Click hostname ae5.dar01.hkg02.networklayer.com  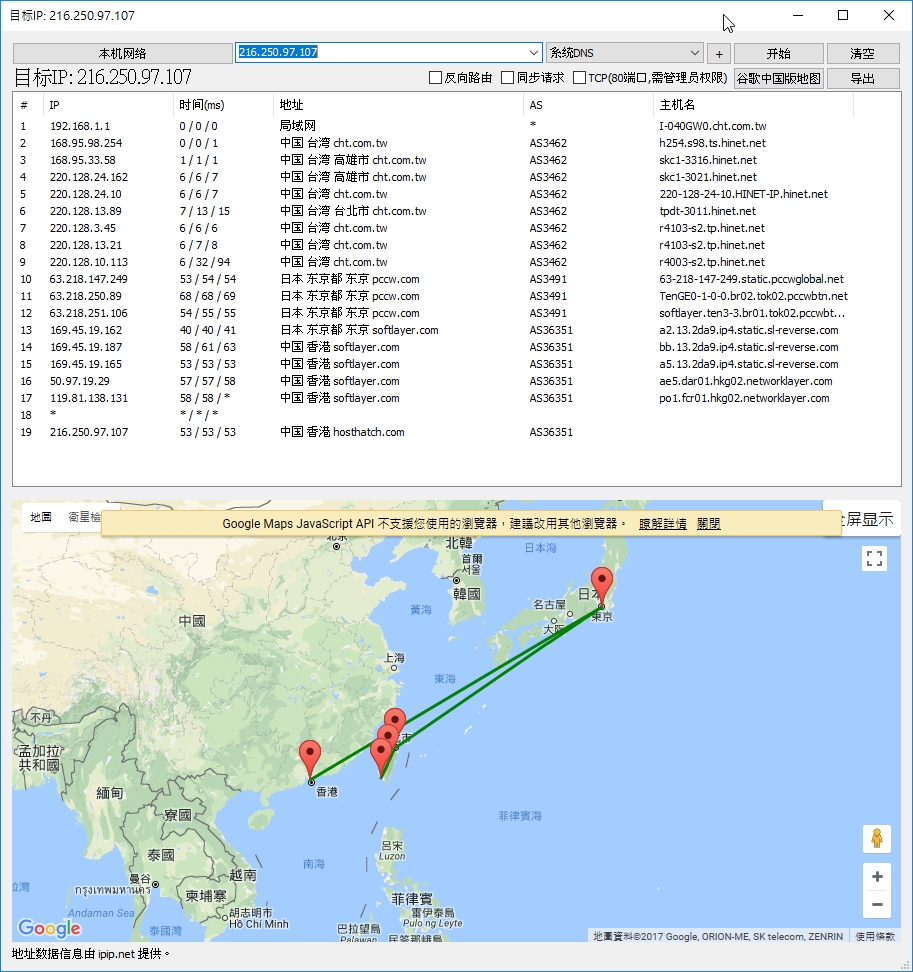pyautogui.click(x=746, y=381)
